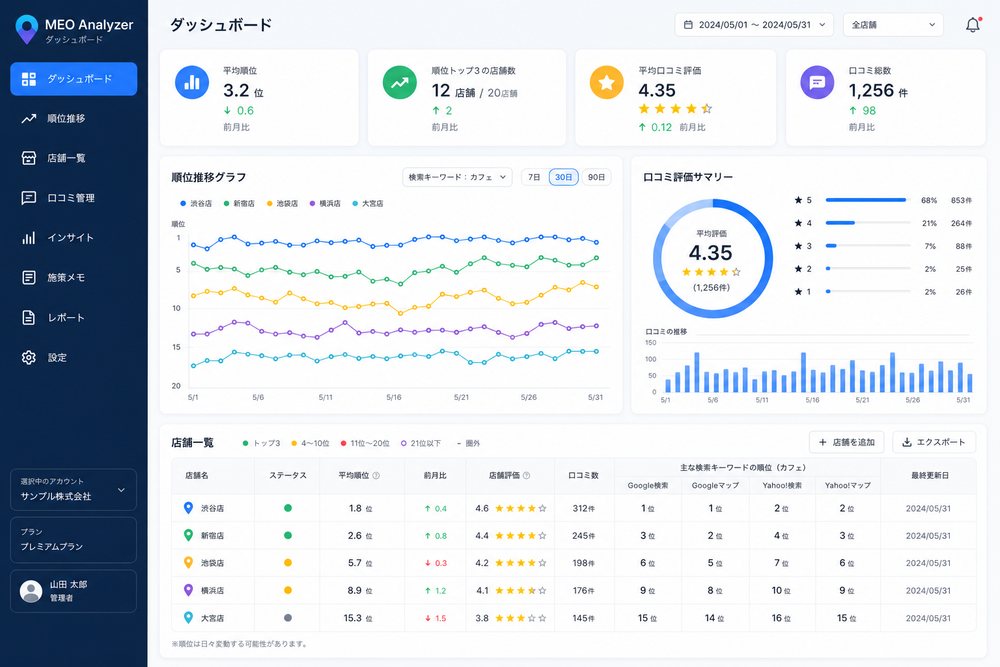This screenshot has height=667, width=1000.
Task: Select the 7日 period tab
Action: pos(534,177)
